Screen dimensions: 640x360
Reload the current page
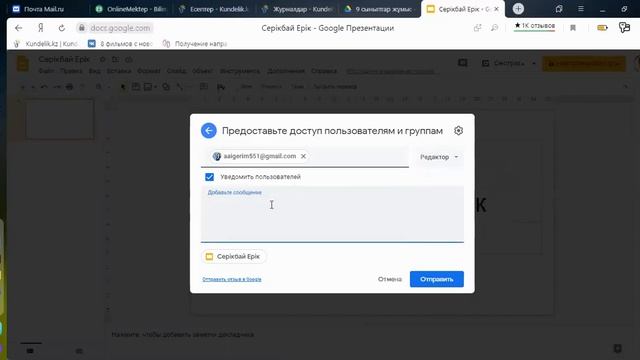click(62, 28)
